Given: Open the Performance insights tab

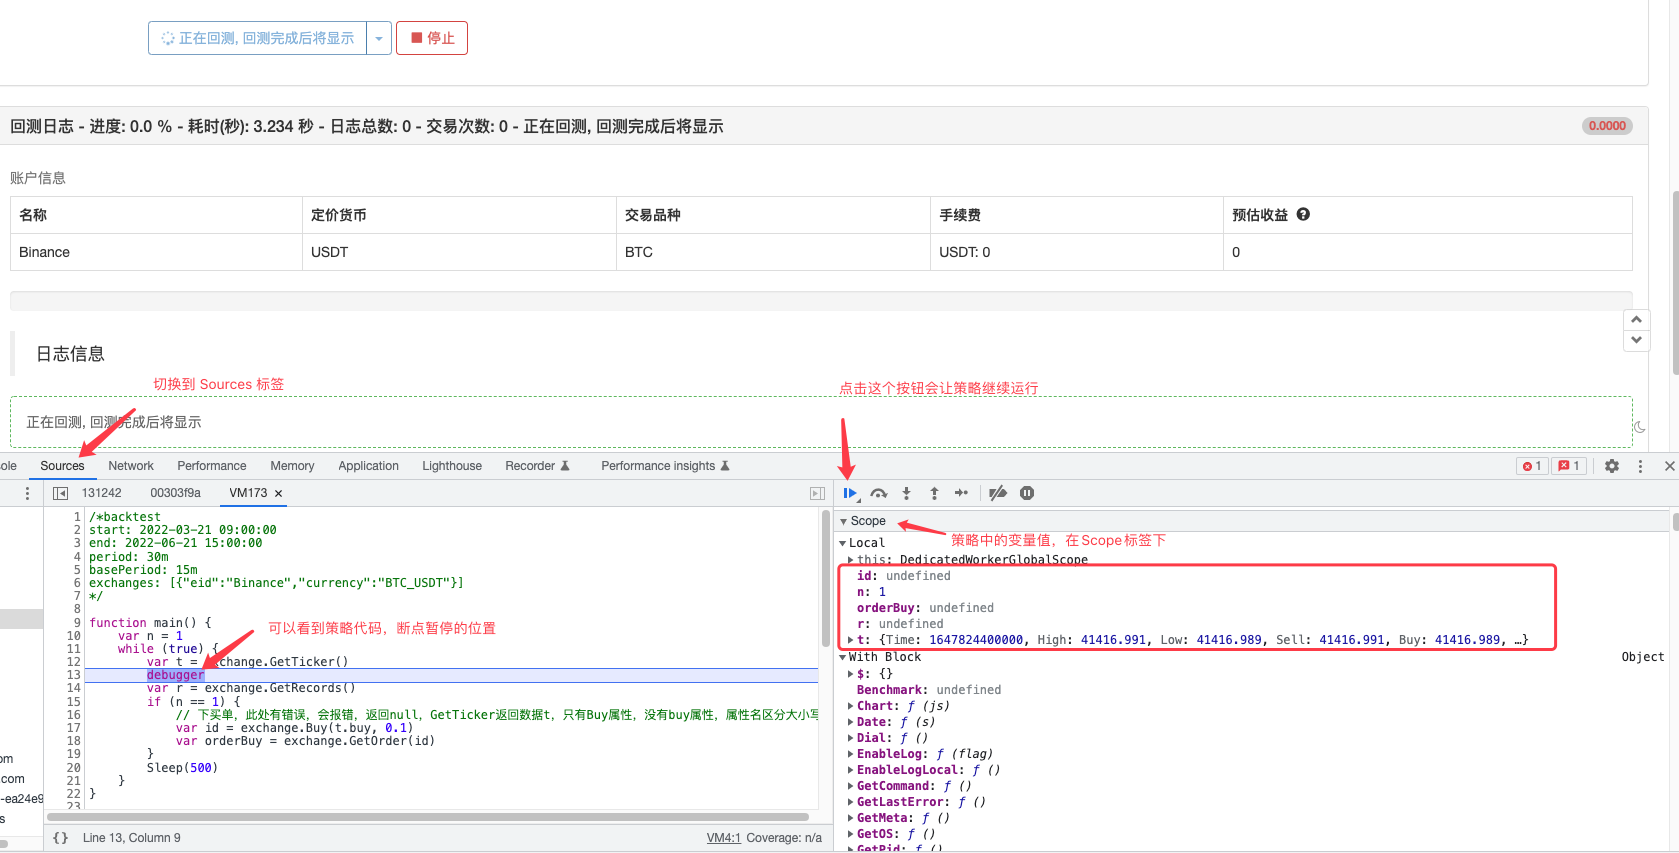Looking at the screenshot, I should point(665,466).
